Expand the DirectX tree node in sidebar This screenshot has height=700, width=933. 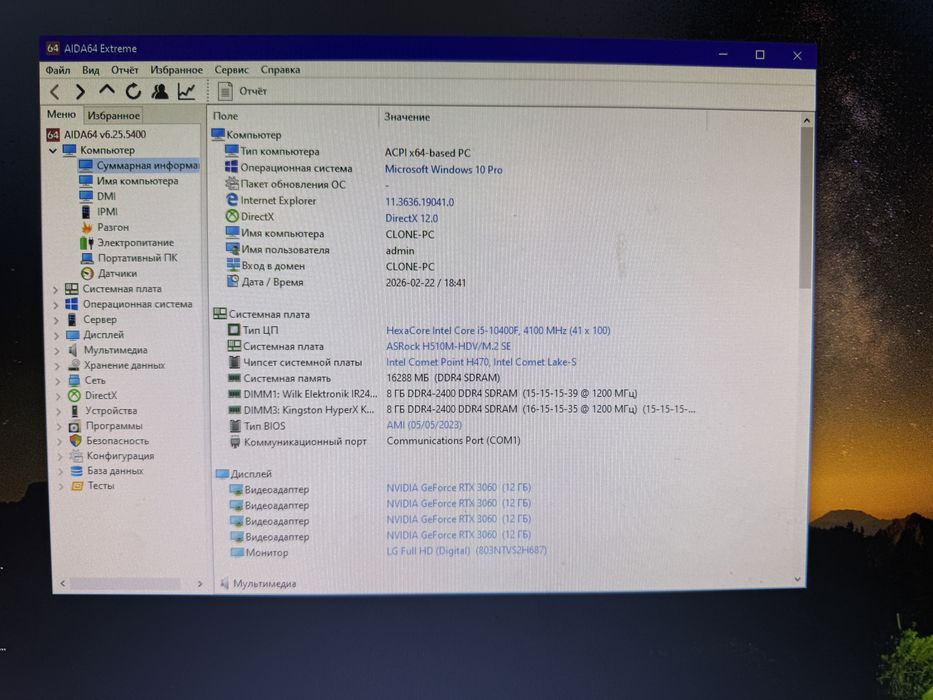[59, 396]
